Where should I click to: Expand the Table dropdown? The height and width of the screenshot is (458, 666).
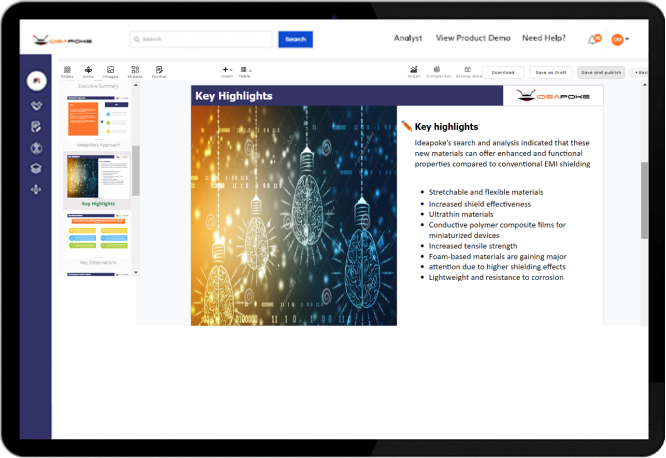[x=245, y=71]
